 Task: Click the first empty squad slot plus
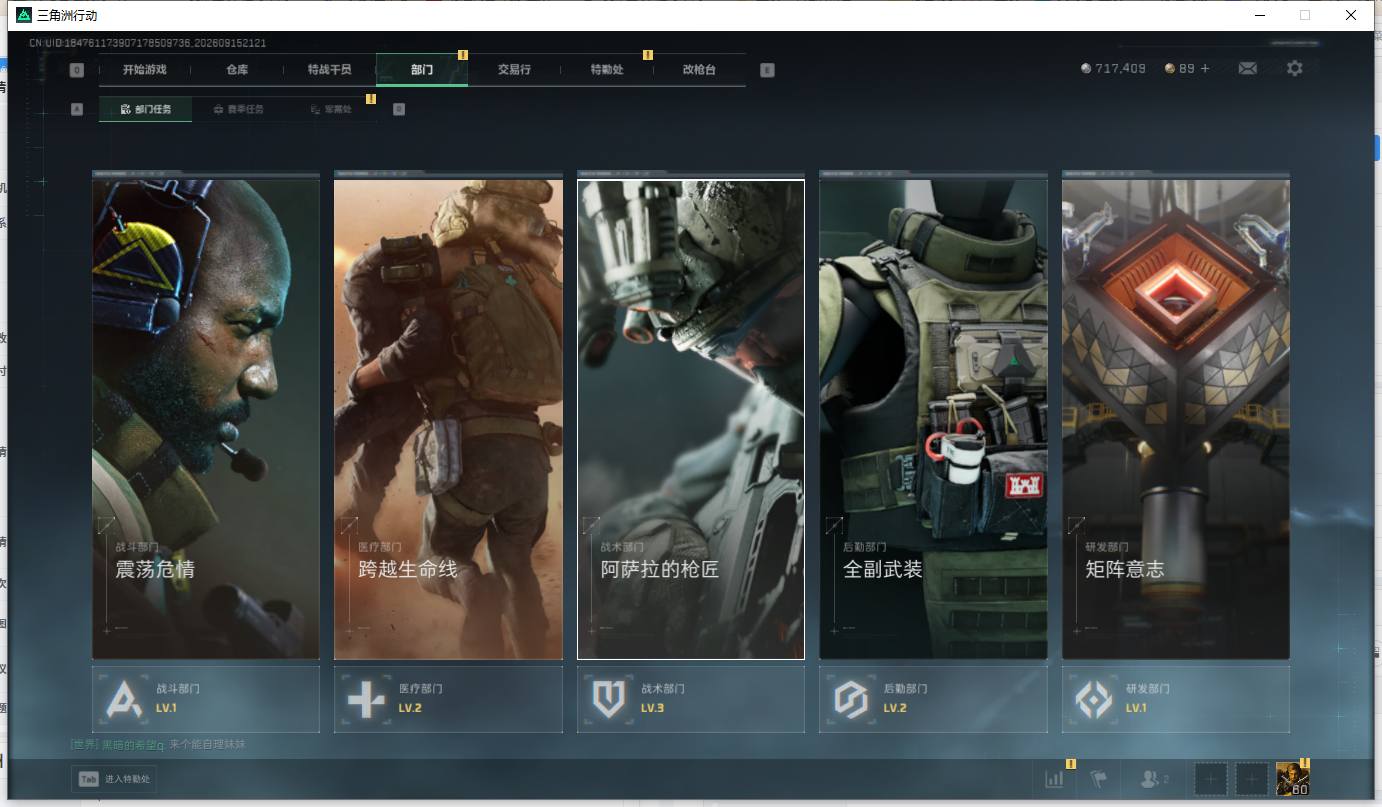(x=1210, y=778)
